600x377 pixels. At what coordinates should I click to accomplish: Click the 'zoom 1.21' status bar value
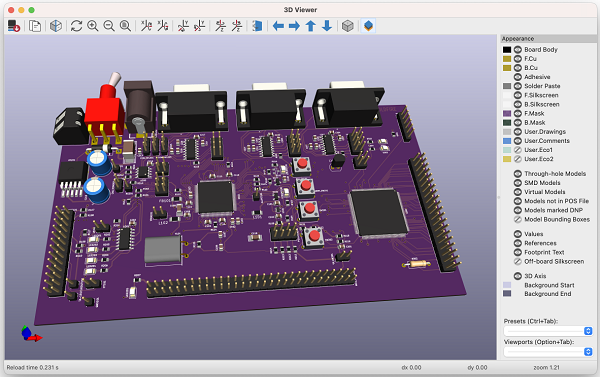coord(546,367)
